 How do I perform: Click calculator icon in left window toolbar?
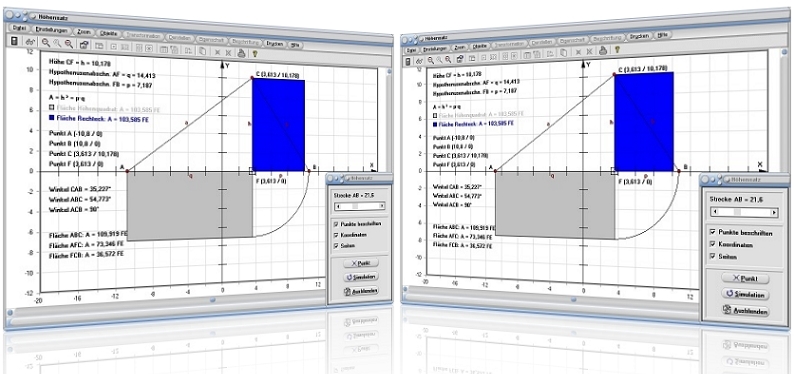14,42
